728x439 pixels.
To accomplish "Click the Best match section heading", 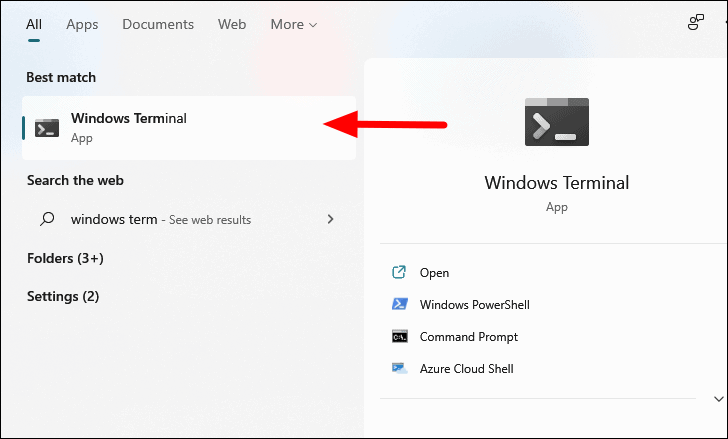I will [61, 77].
